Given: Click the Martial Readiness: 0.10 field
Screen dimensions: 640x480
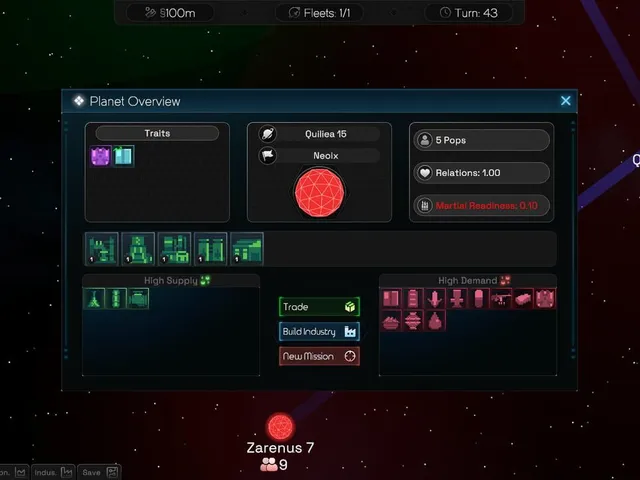Looking at the screenshot, I should [x=482, y=205].
